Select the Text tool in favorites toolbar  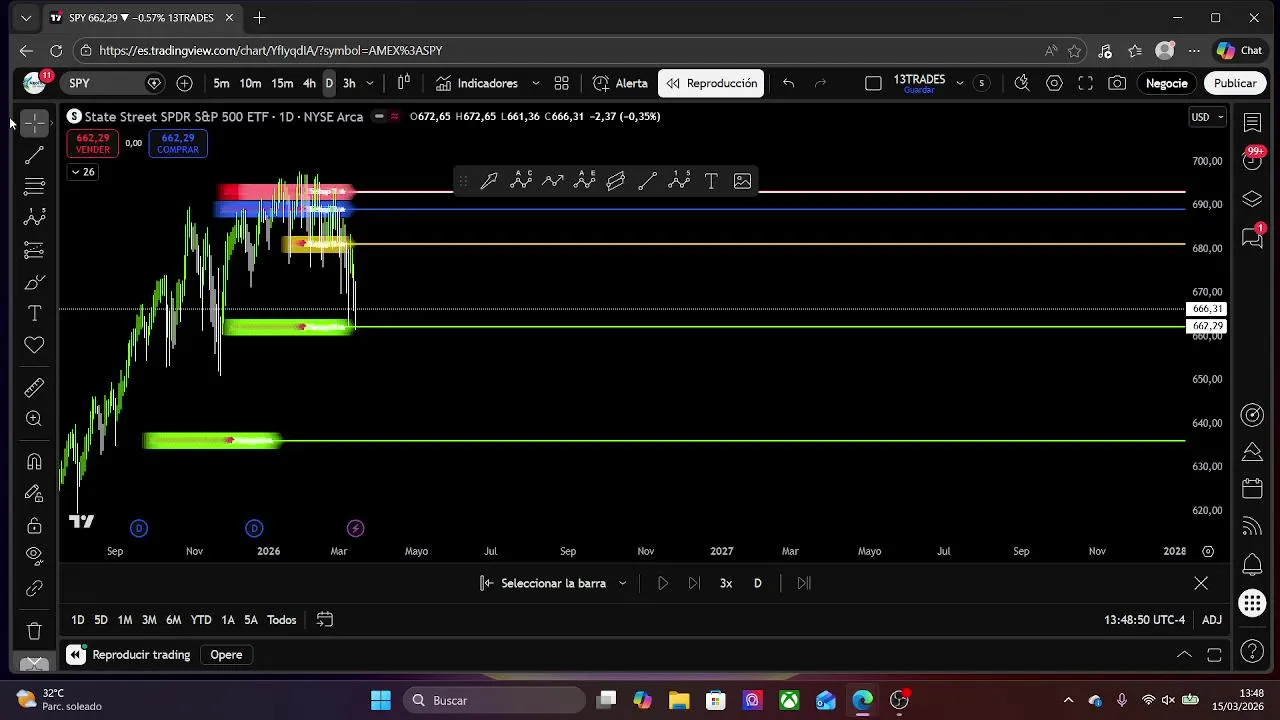pos(711,181)
